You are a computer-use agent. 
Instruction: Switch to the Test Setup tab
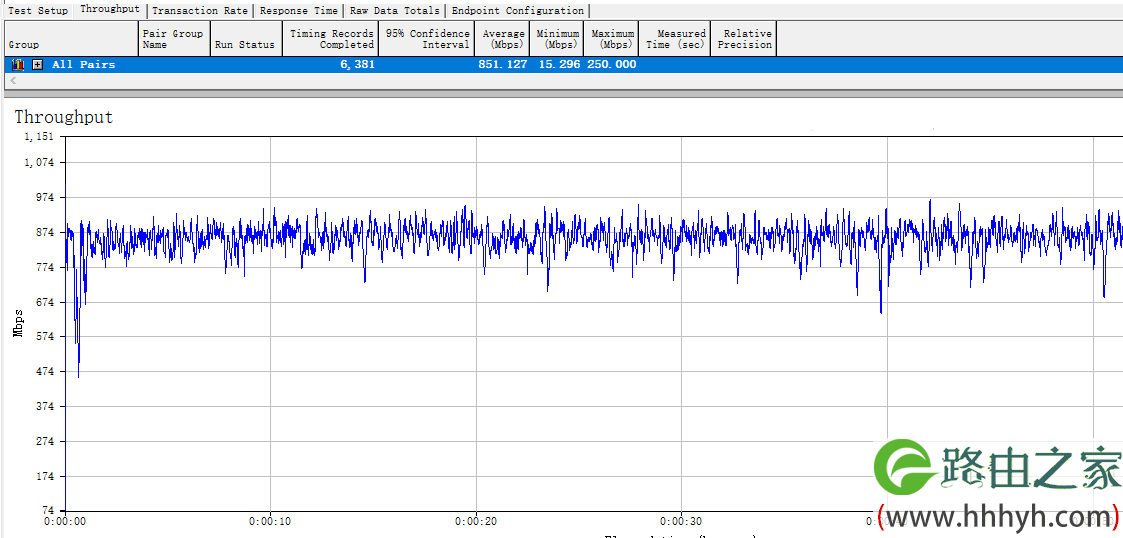[x=37, y=11]
